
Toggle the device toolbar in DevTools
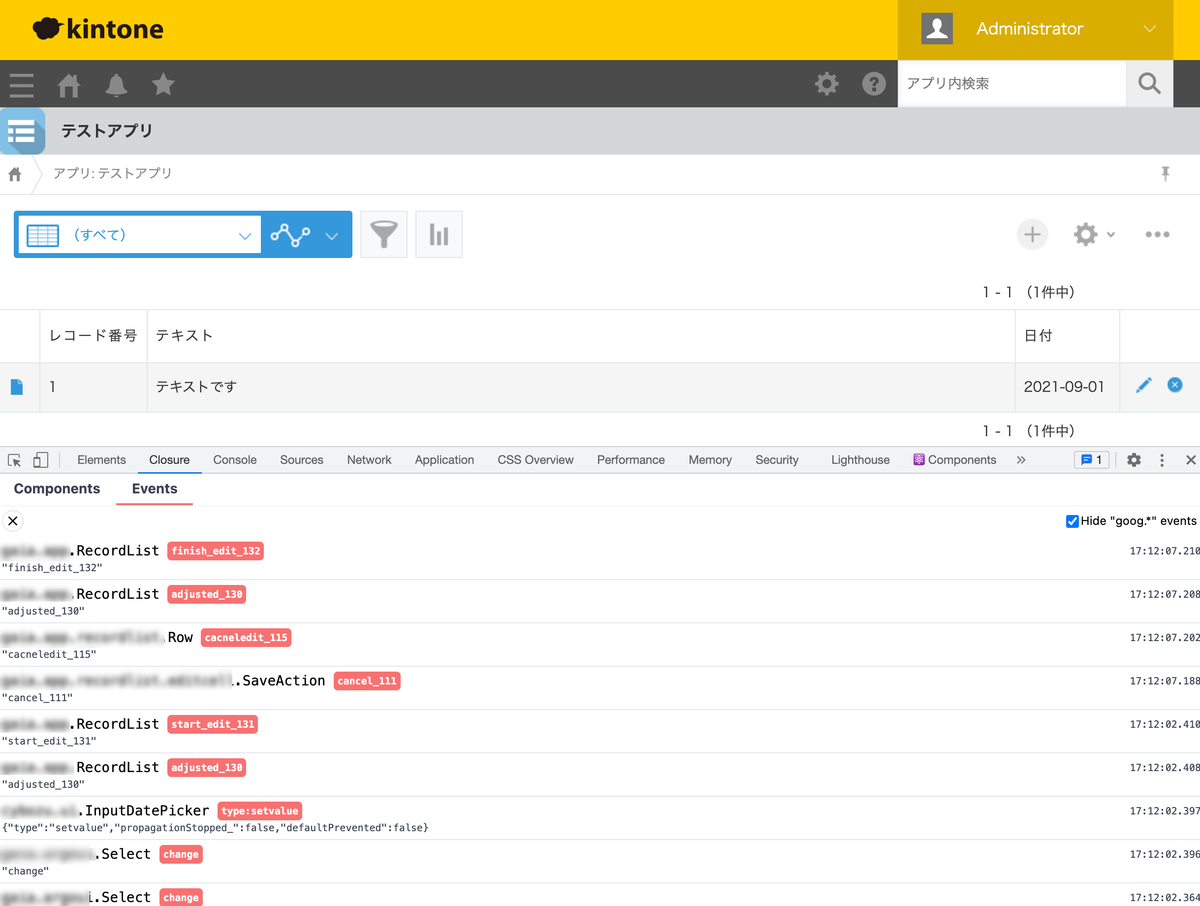pyautogui.click(x=39, y=459)
